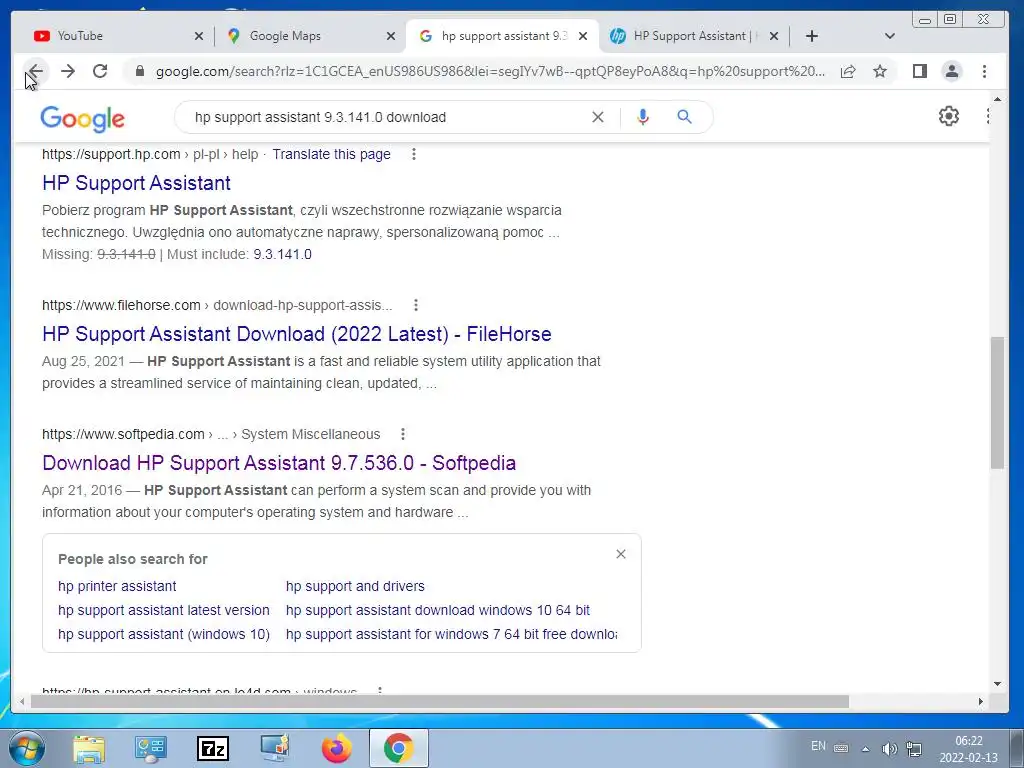Search for hp support and drivers

coord(355,586)
